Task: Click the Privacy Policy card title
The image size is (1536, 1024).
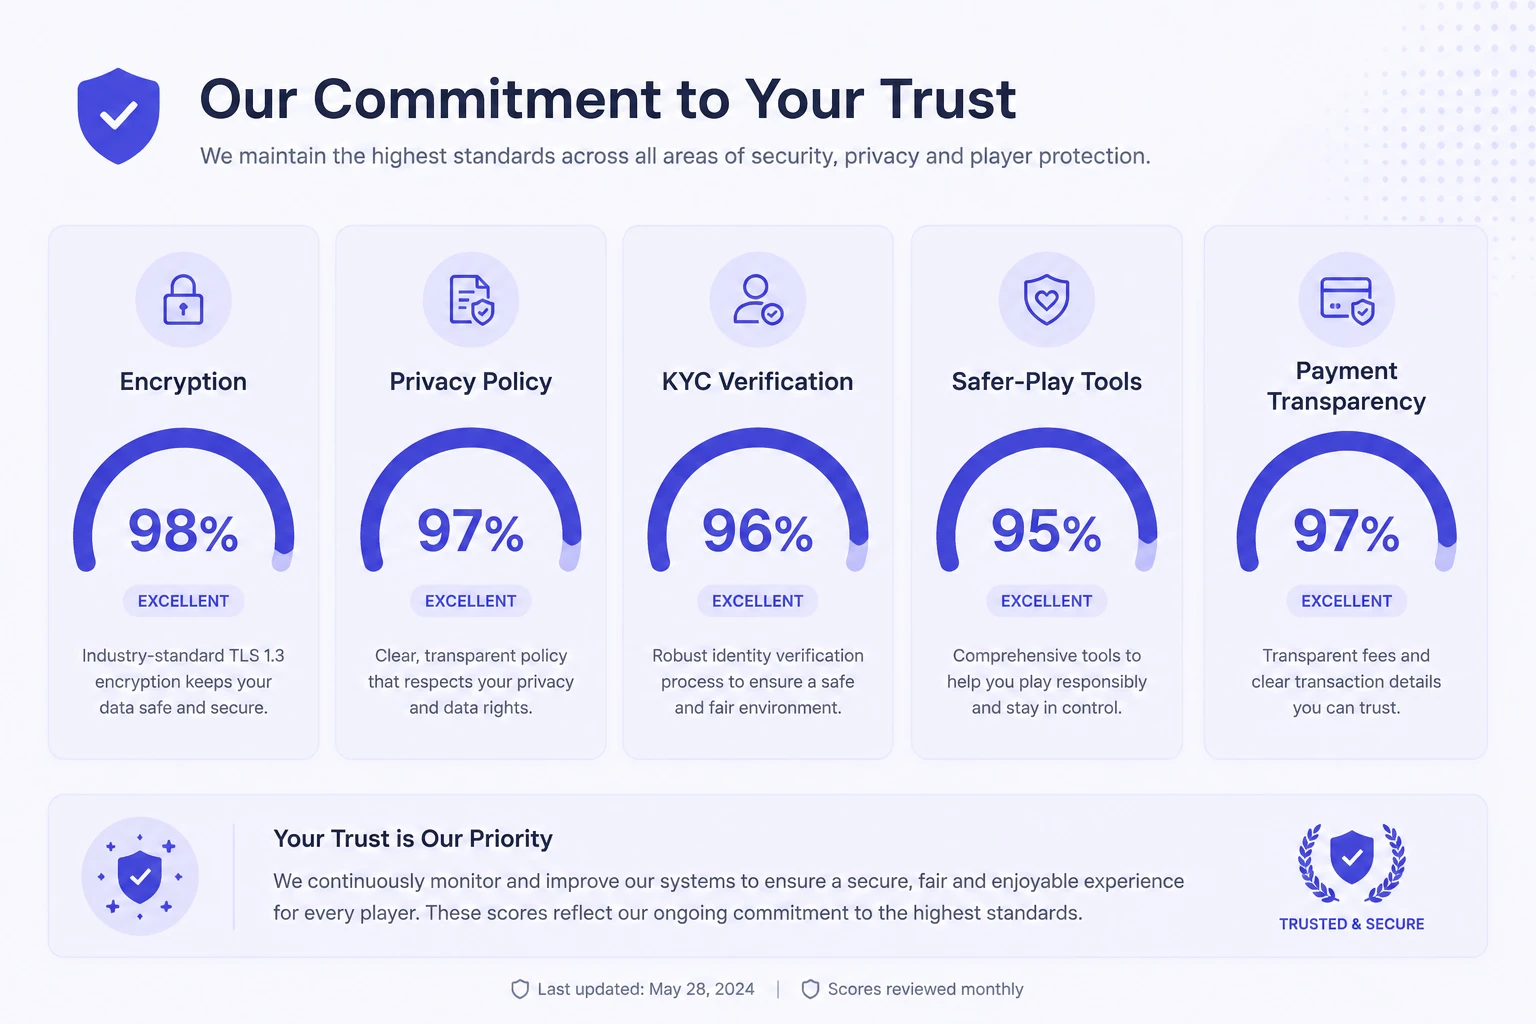Action: [x=471, y=382]
